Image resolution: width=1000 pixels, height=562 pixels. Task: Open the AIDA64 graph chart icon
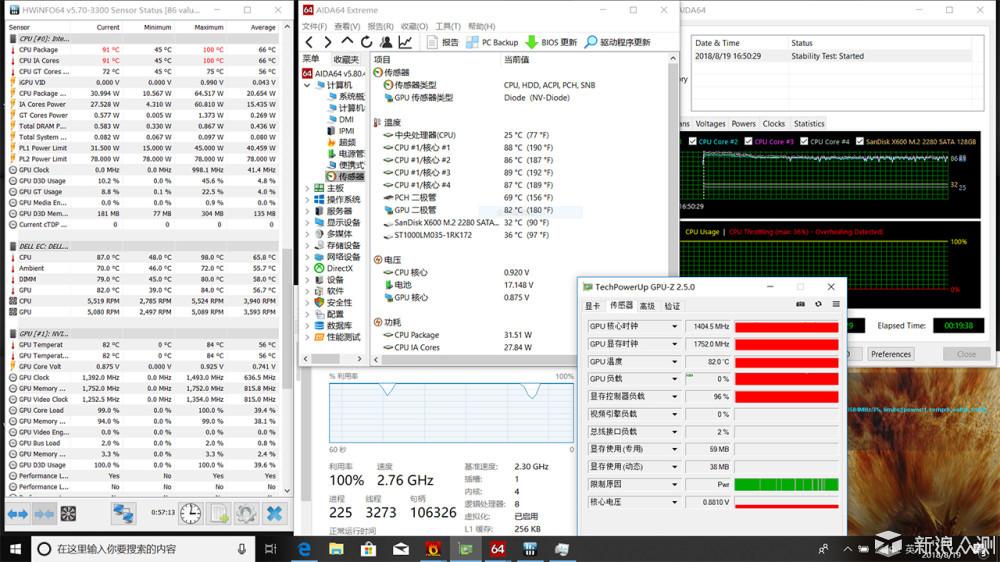[405, 42]
